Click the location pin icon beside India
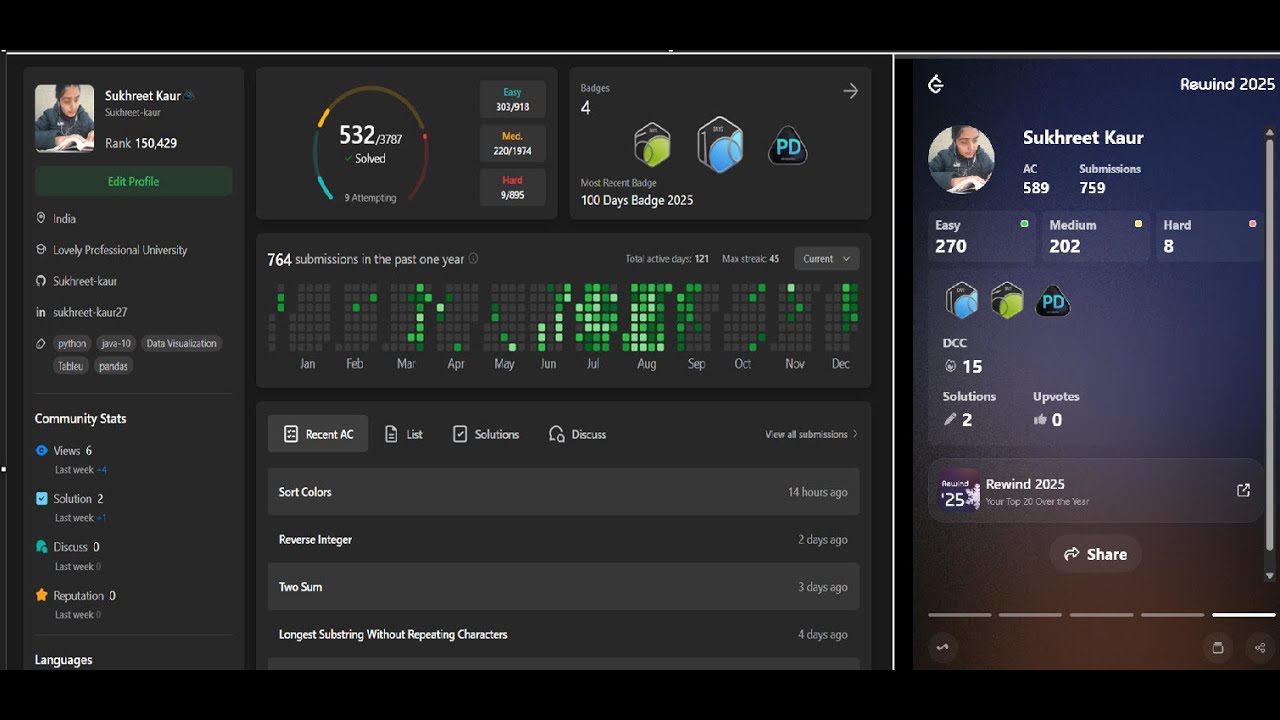The width and height of the screenshot is (1280, 720). pyautogui.click(x=41, y=218)
